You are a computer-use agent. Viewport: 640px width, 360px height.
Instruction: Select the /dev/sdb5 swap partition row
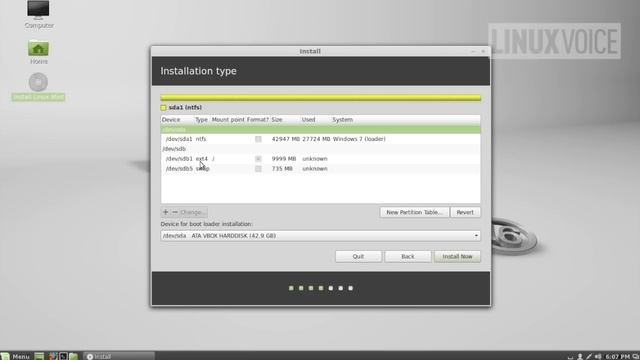click(x=320, y=169)
